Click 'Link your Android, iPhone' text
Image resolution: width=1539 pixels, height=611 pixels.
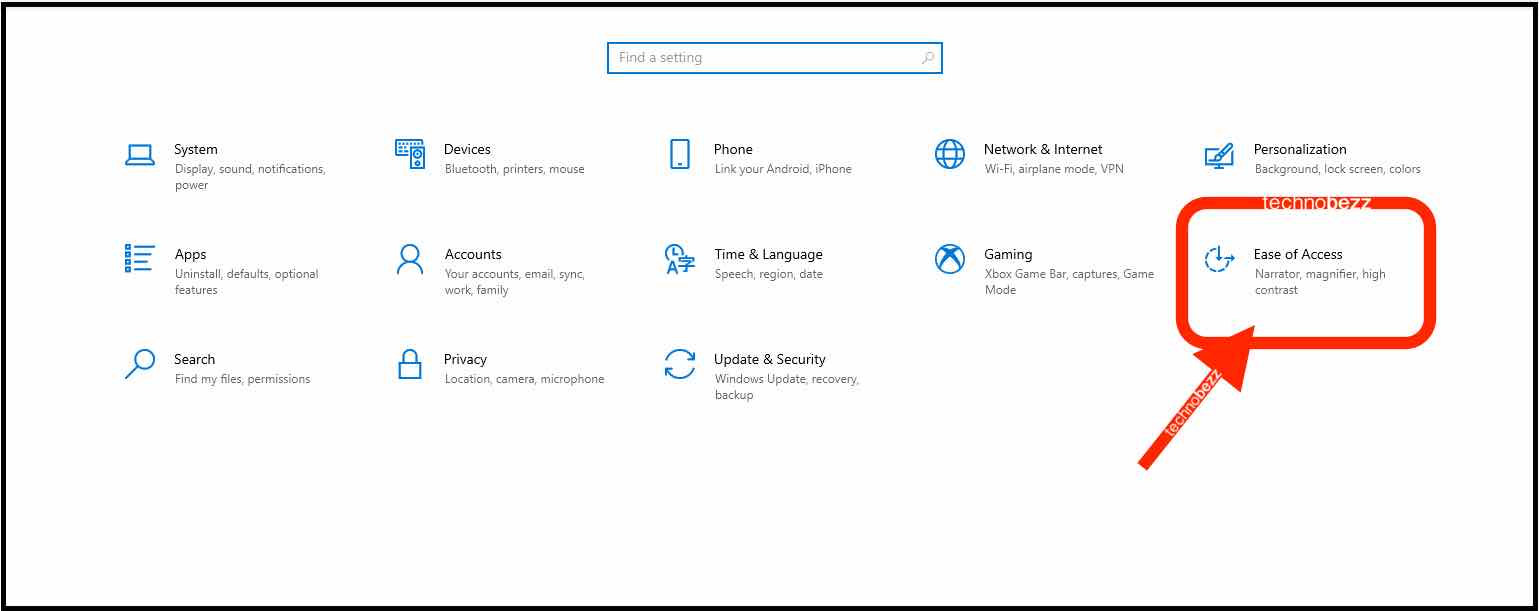(783, 169)
